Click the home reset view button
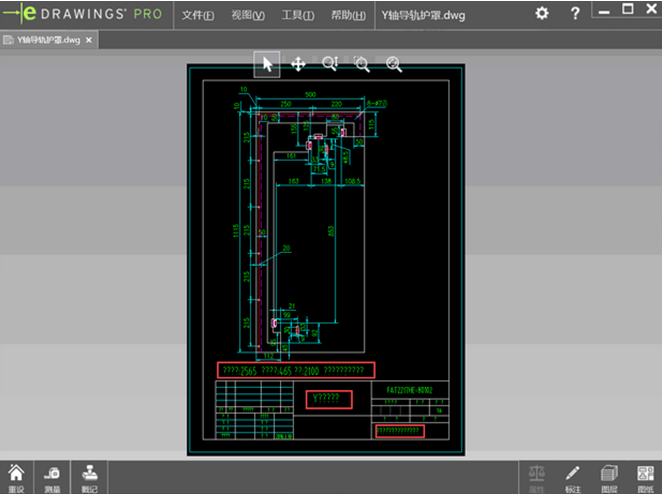The width and height of the screenshot is (662, 494). 16,476
